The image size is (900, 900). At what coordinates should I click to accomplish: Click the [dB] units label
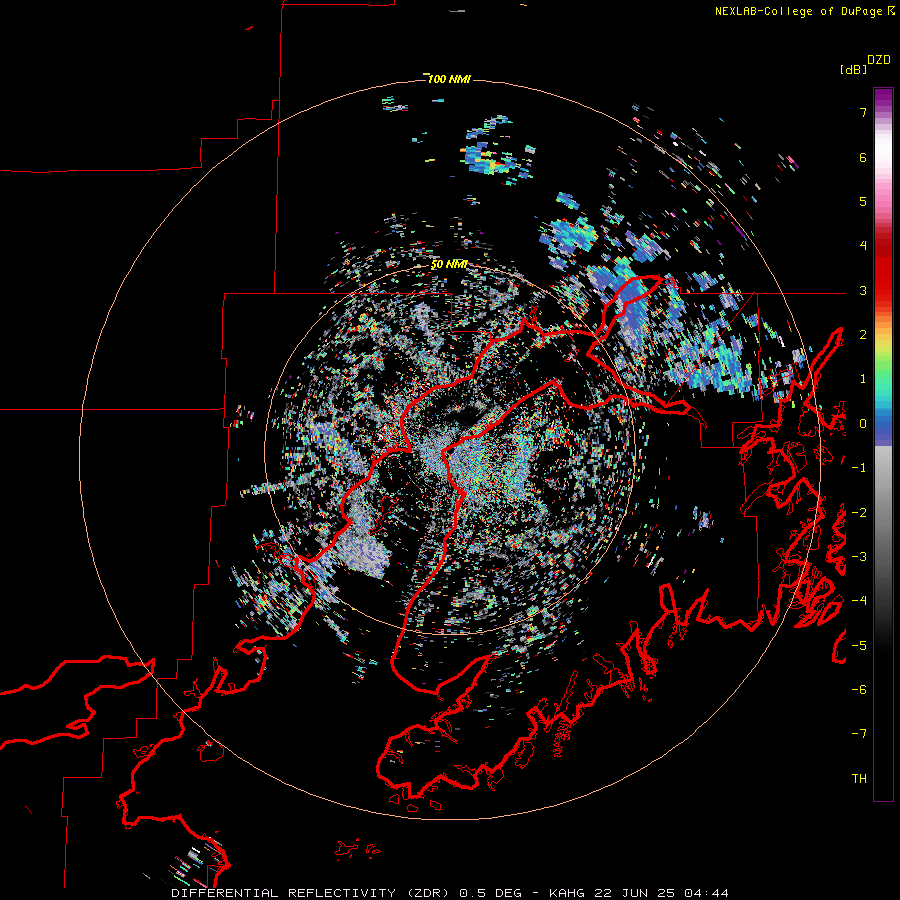853,69
